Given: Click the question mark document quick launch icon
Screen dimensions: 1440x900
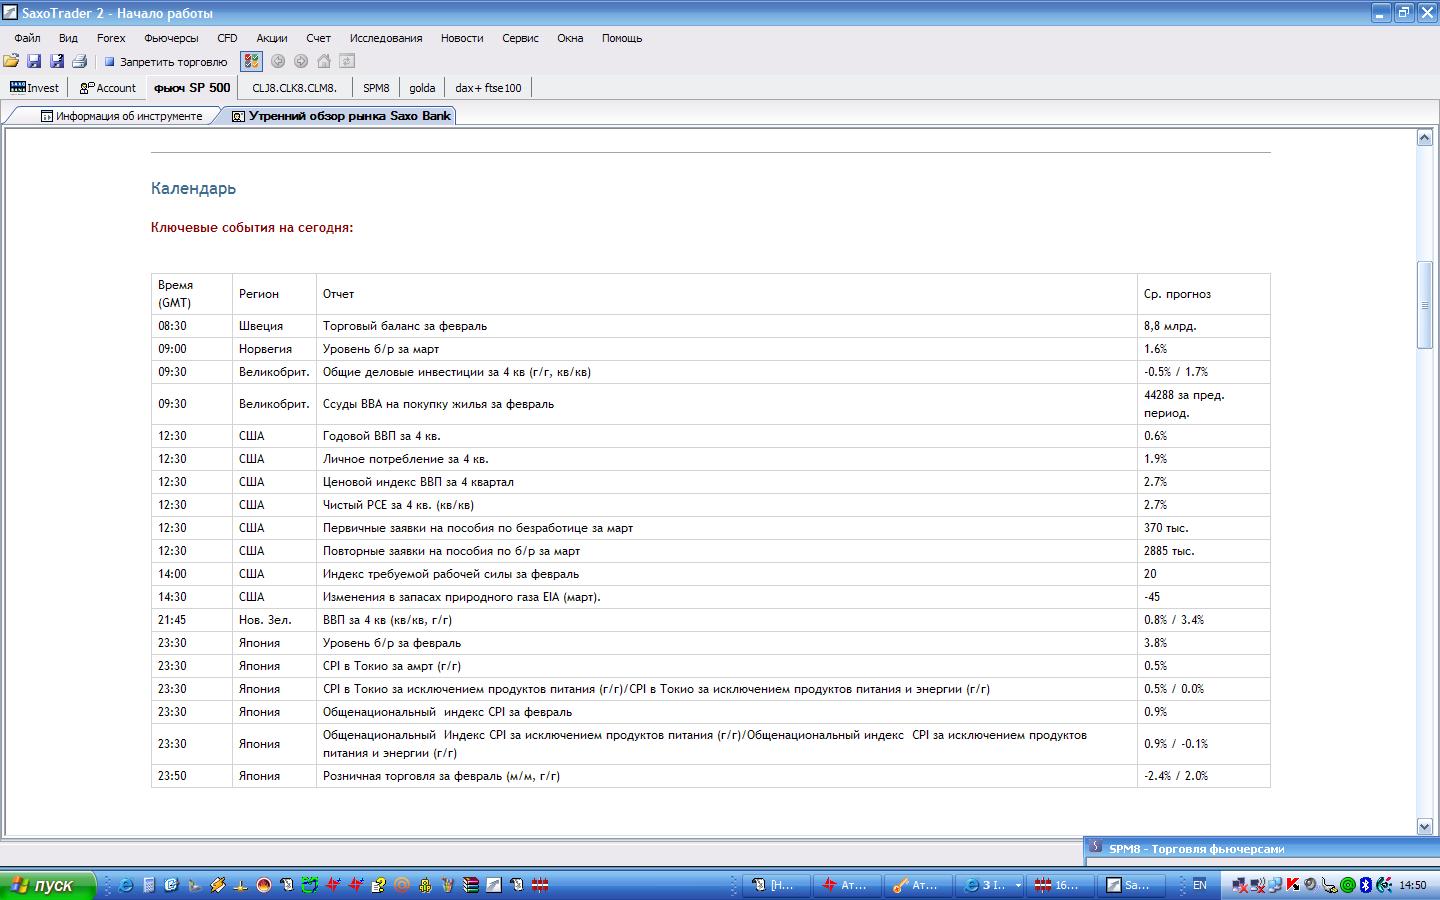Looking at the screenshot, I should [378, 885].
